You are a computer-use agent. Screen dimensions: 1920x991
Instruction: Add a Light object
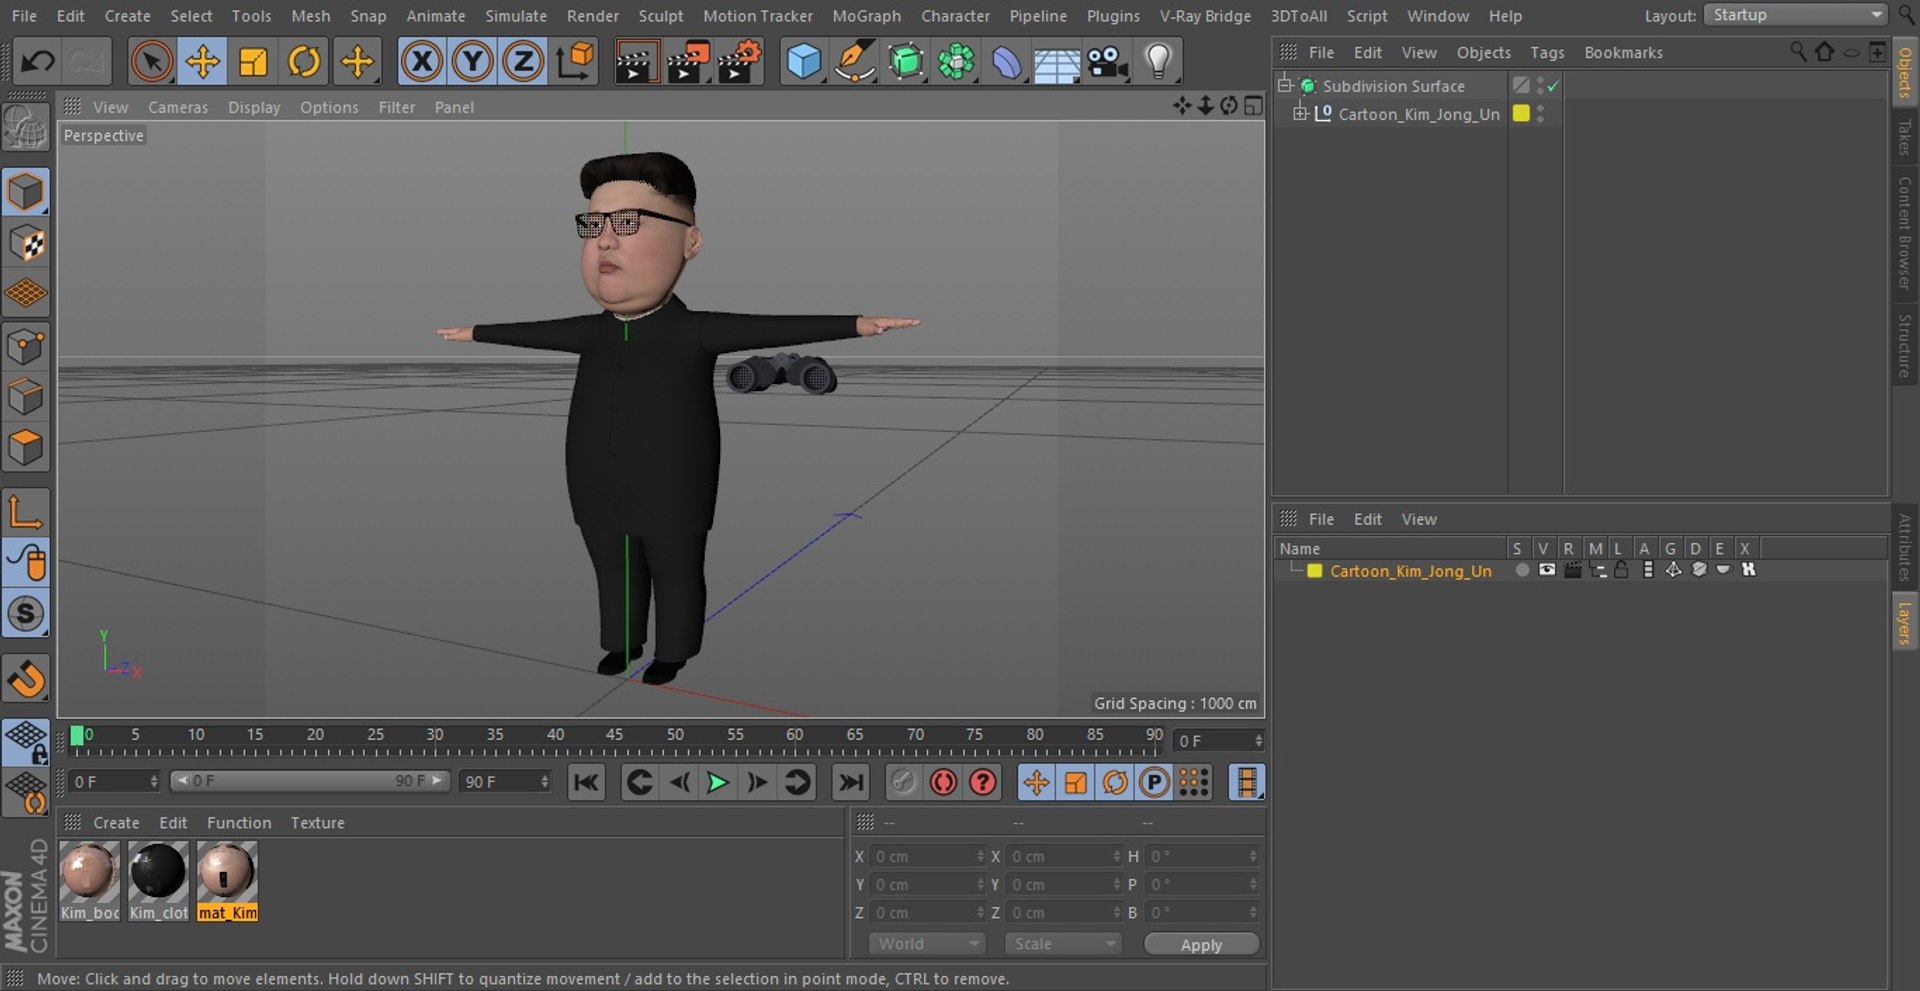(x=1158, y=62)
